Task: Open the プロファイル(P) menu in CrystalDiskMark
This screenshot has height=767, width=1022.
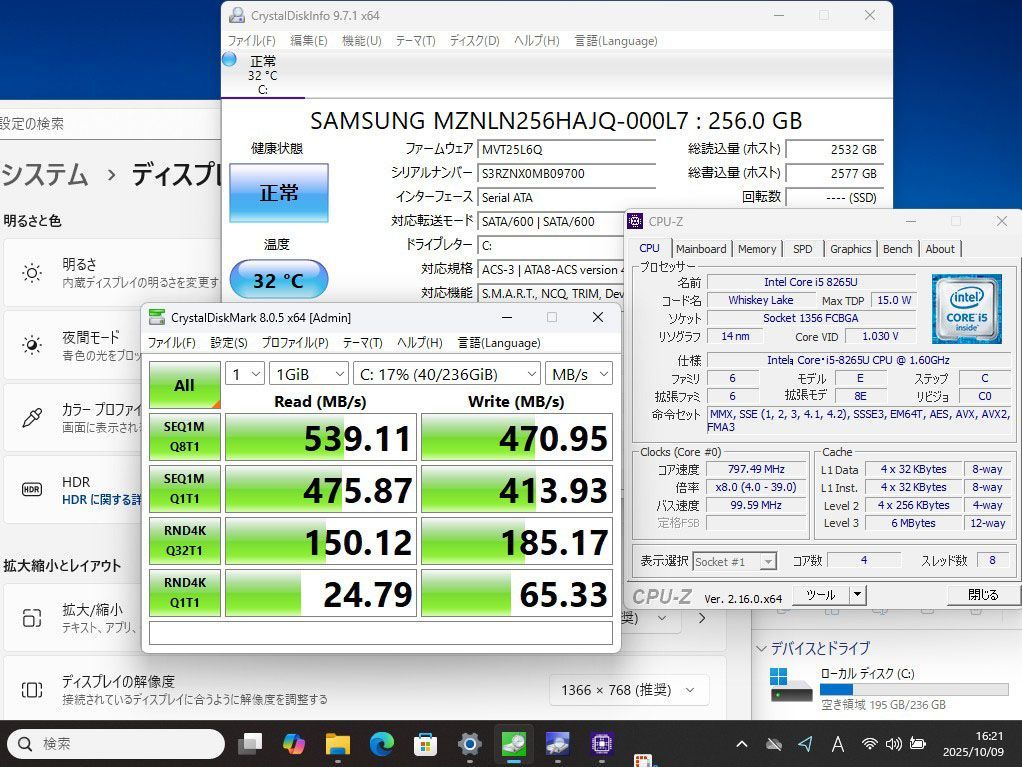Action: (x=295, y=343)
